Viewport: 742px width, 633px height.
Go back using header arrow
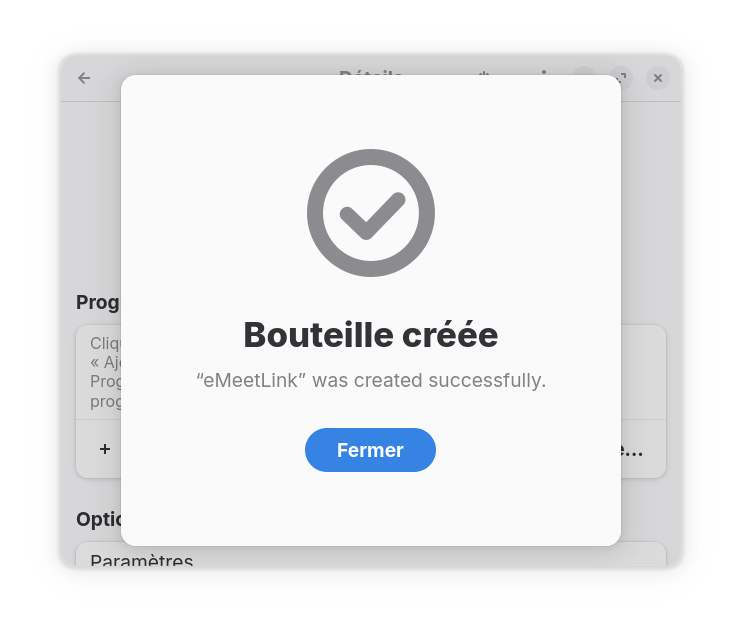pyautogui.click(x=84, y=78)
